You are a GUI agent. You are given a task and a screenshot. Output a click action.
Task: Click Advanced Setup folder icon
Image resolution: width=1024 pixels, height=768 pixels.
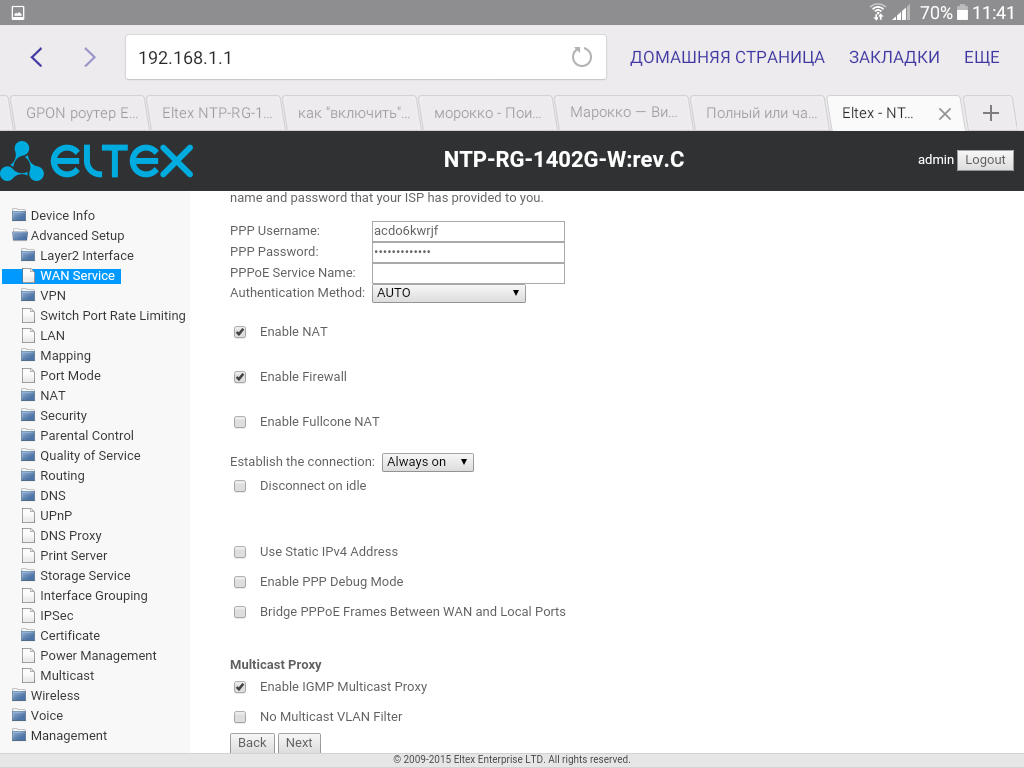19,235
